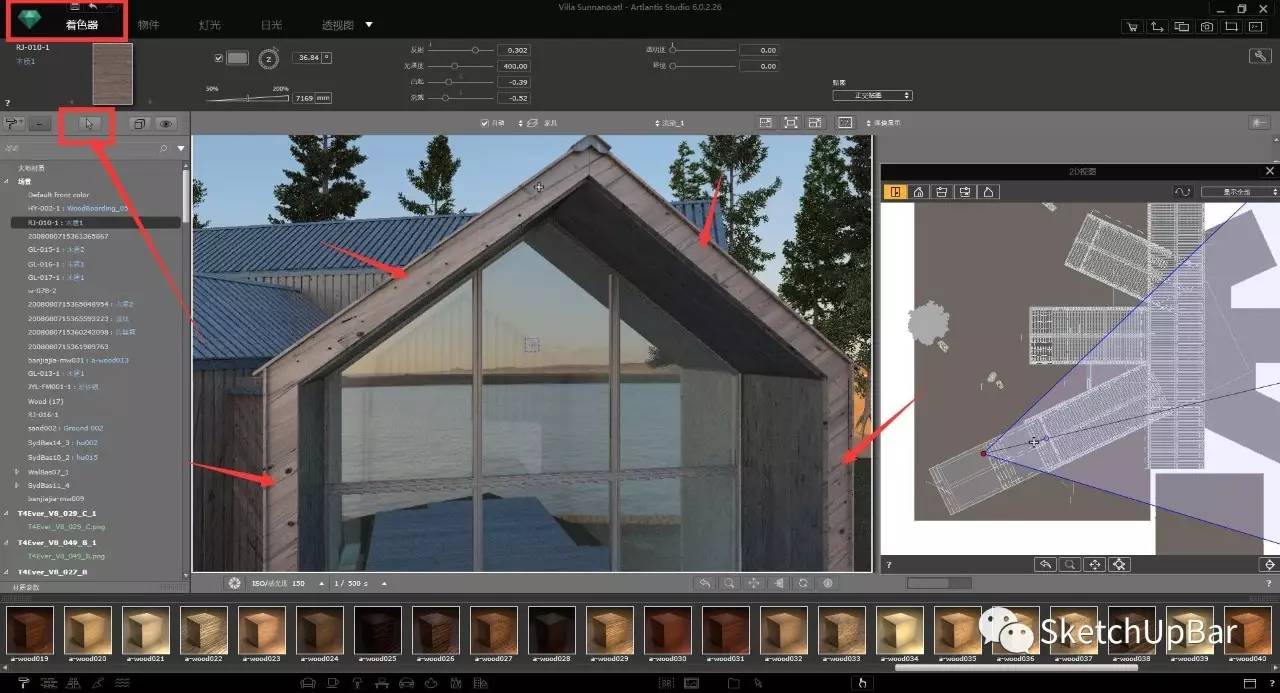1280x693 pixels.
Task: Open the 浏览_1 view selector dropdown
Action: pyautogui.click(x=668, y=122)
